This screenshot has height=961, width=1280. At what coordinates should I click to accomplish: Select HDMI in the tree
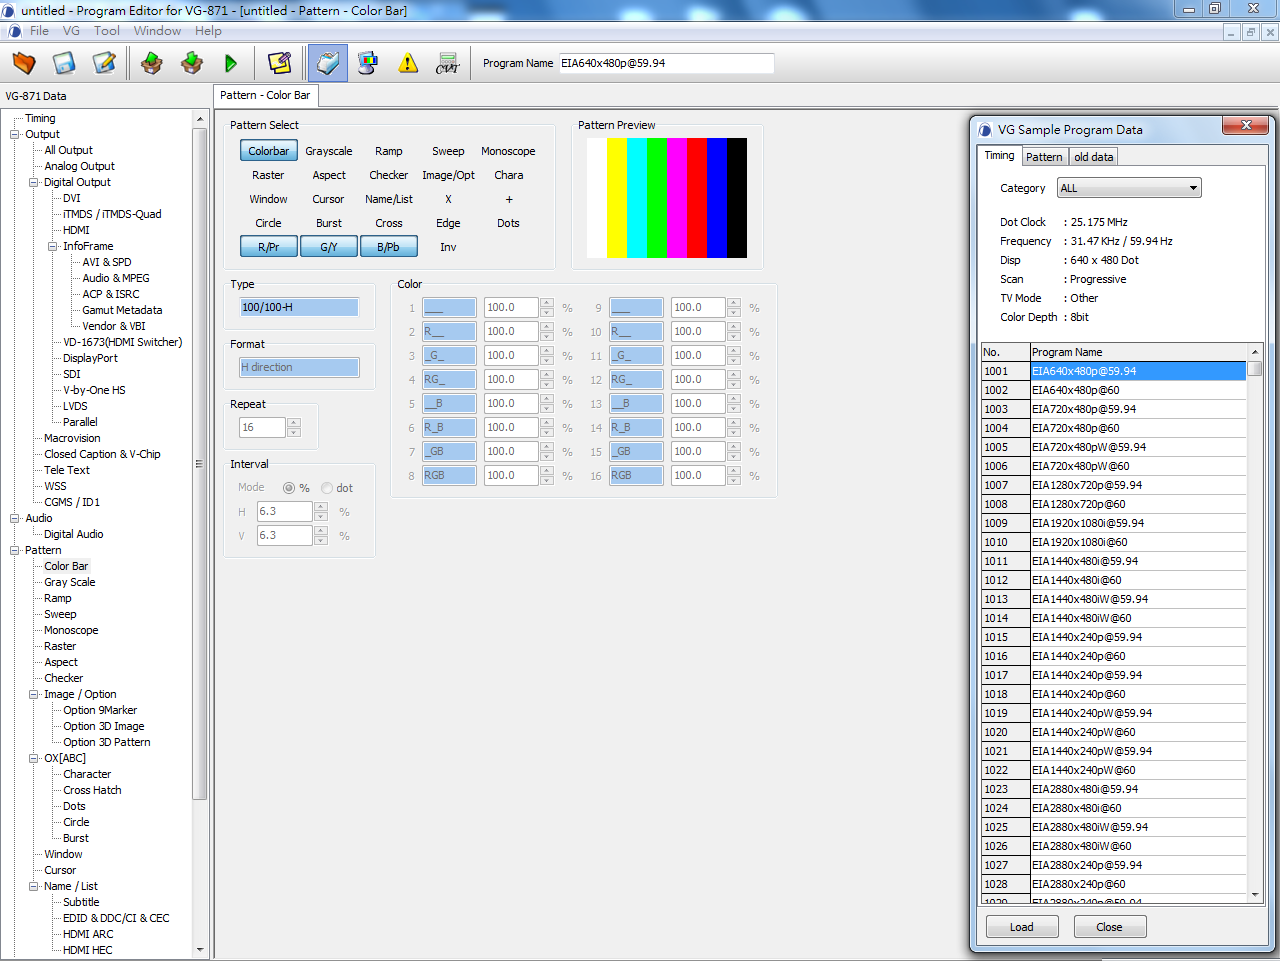76,230
